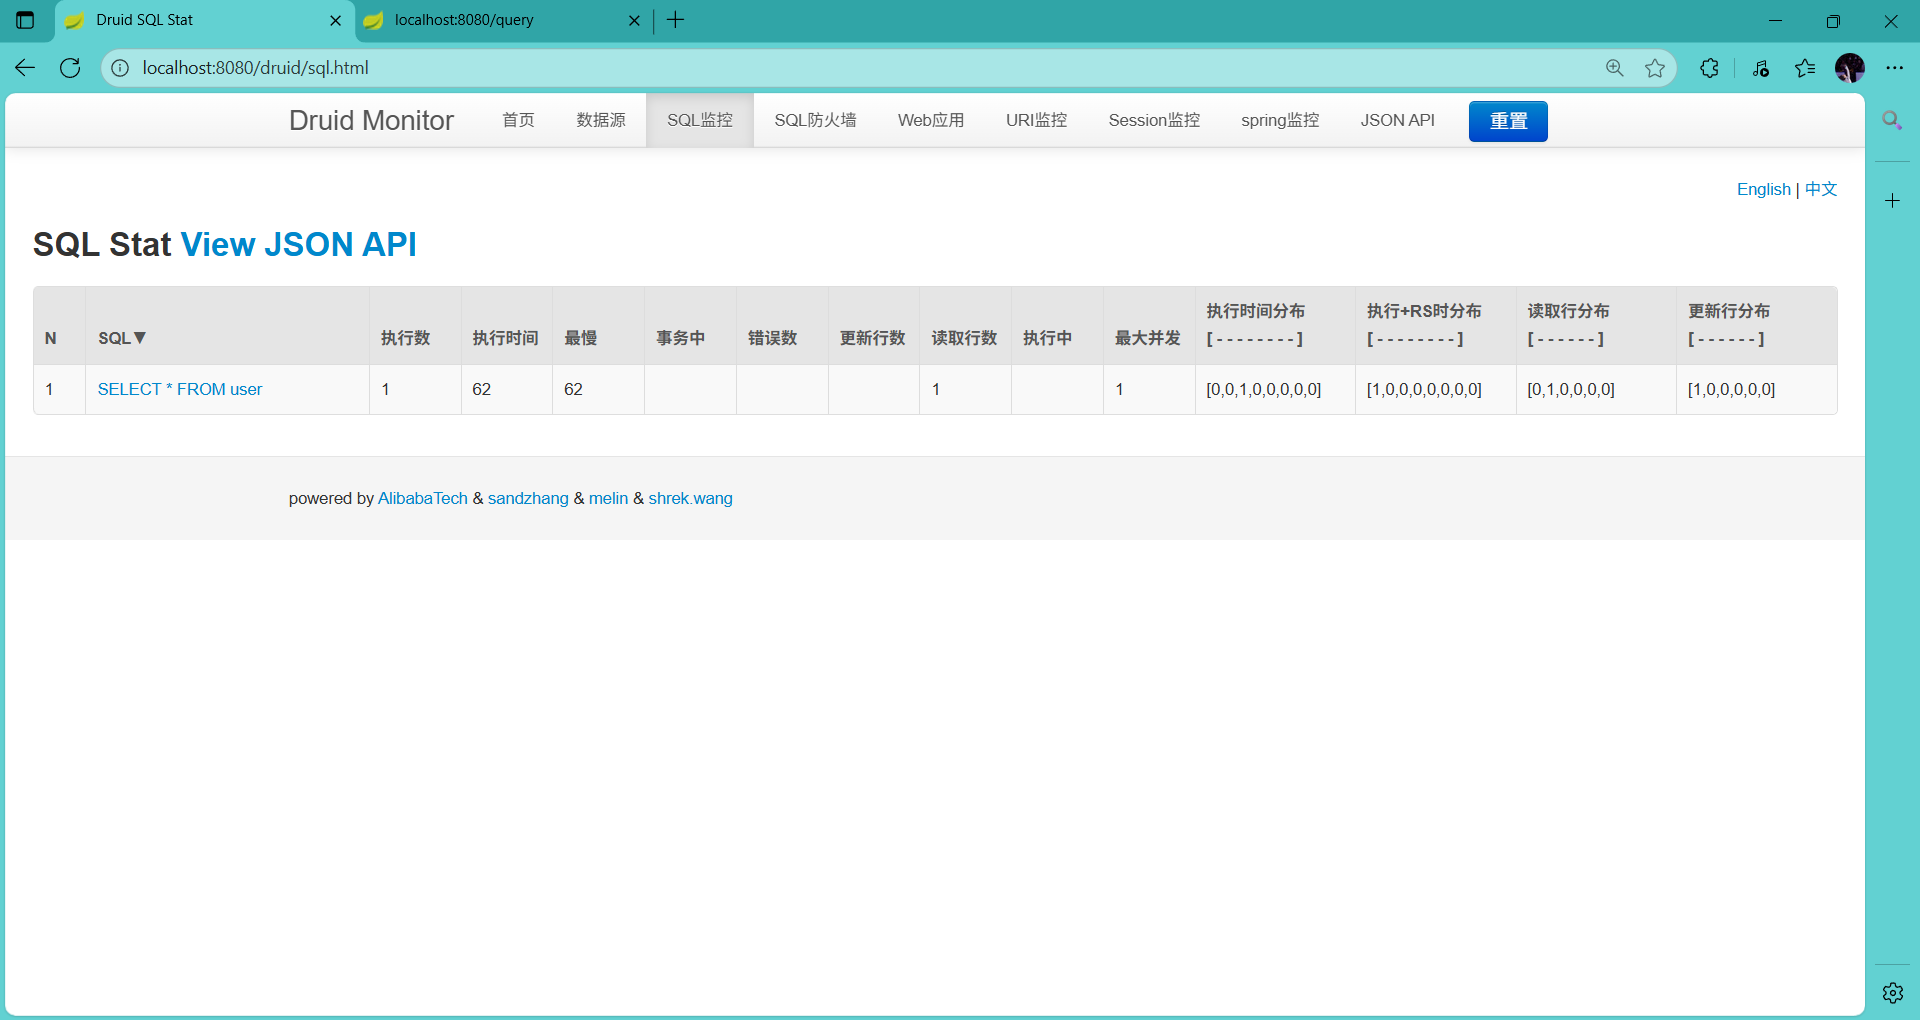The width and height of the screenshot is (1920, 1020).
Task: Click the blue 重置 reset button
Action: click(1508, 121)
